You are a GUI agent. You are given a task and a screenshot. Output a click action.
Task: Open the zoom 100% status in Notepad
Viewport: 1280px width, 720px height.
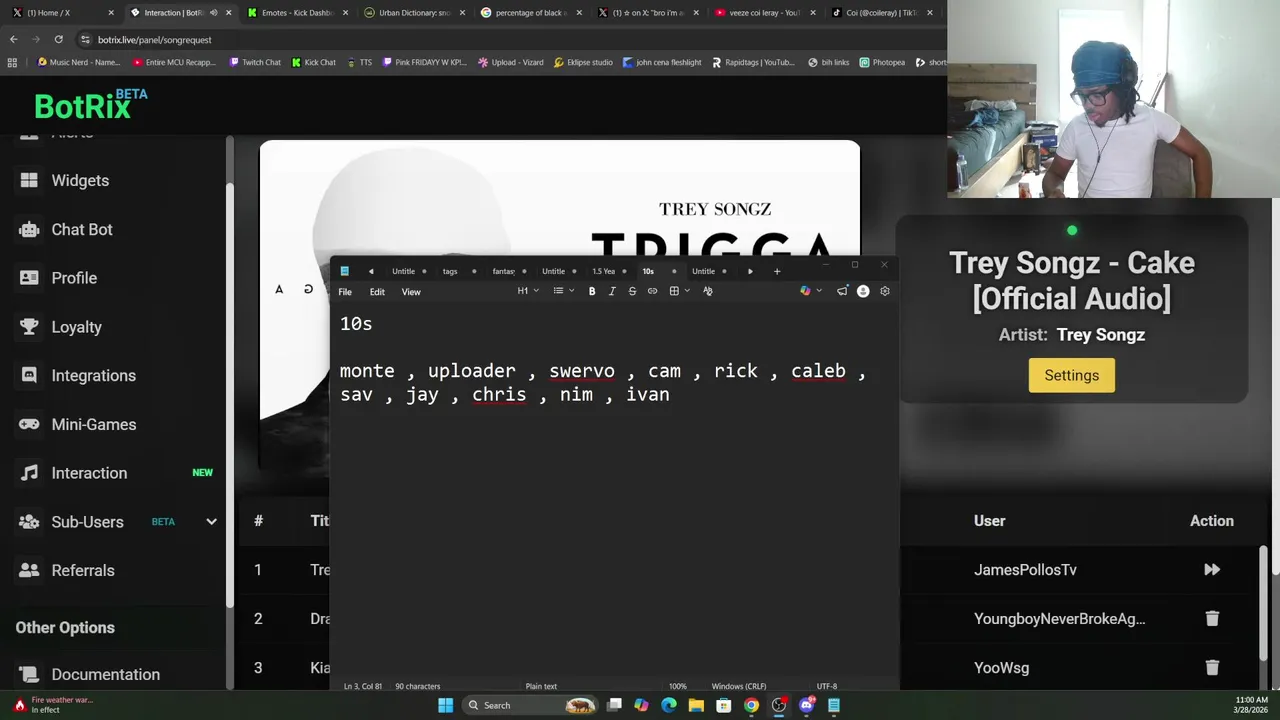[678, 686]
